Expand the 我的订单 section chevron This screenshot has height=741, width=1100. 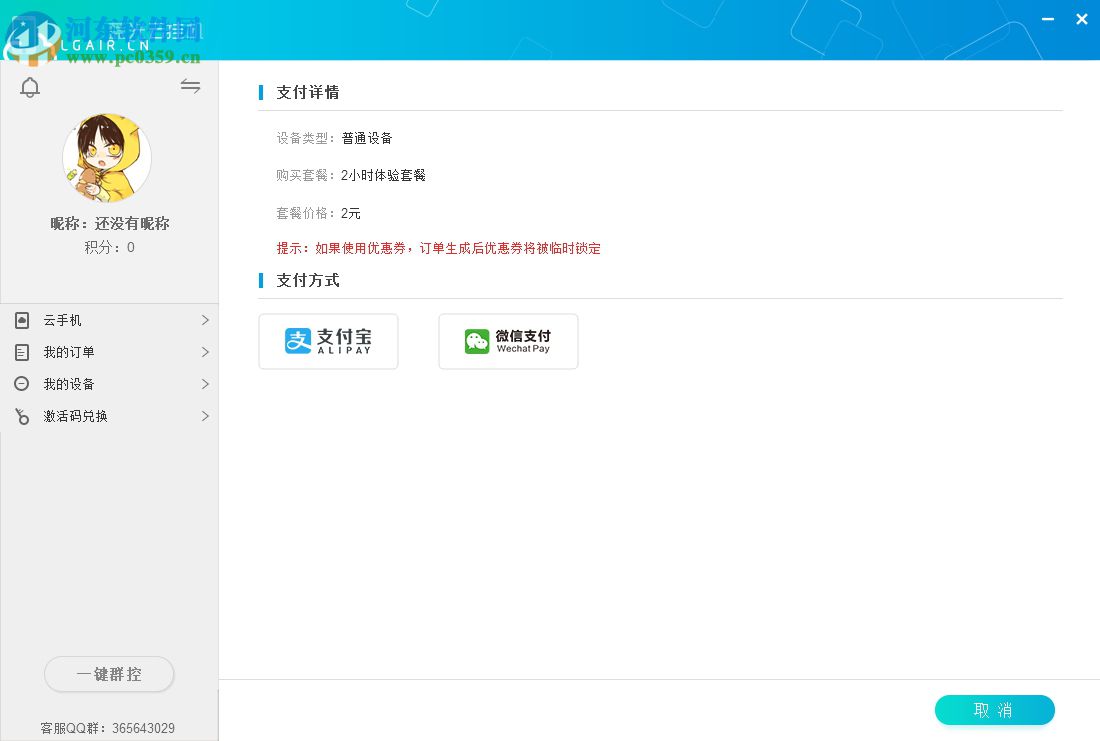(205, 352)
